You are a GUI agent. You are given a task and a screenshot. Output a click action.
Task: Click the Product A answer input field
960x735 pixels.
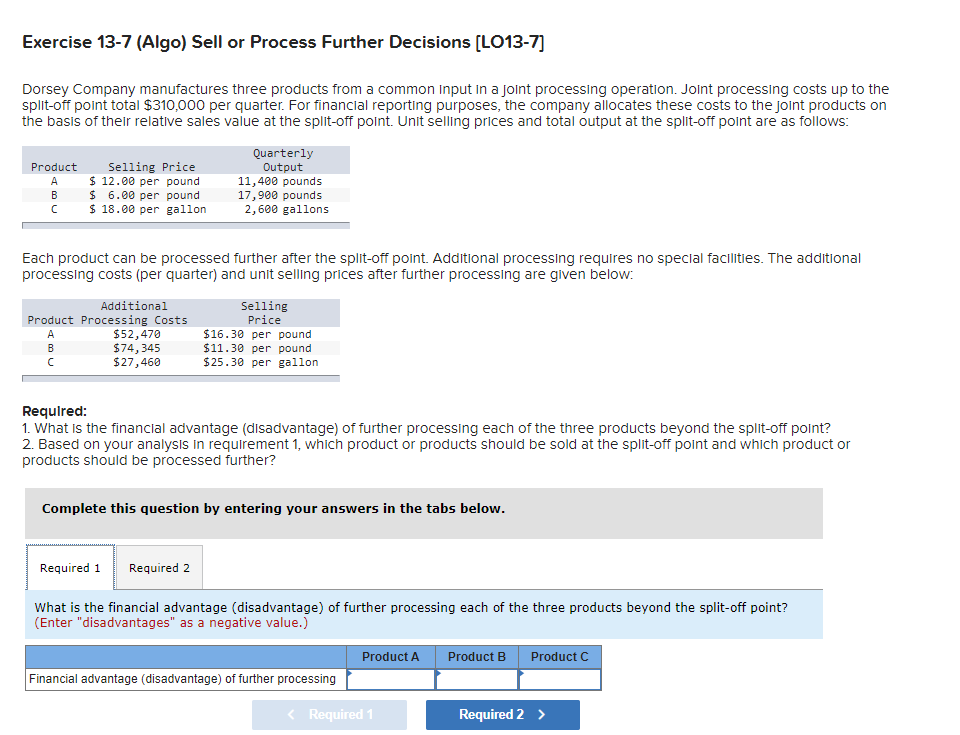391,679
